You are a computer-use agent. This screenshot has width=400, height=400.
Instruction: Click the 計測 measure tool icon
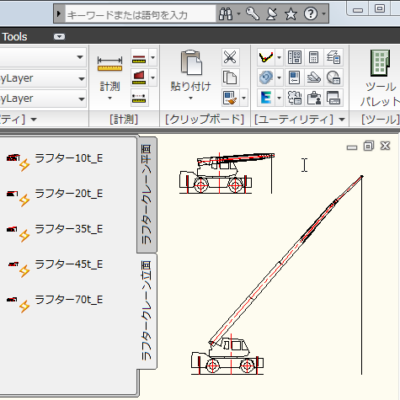(x=110, y=64)
